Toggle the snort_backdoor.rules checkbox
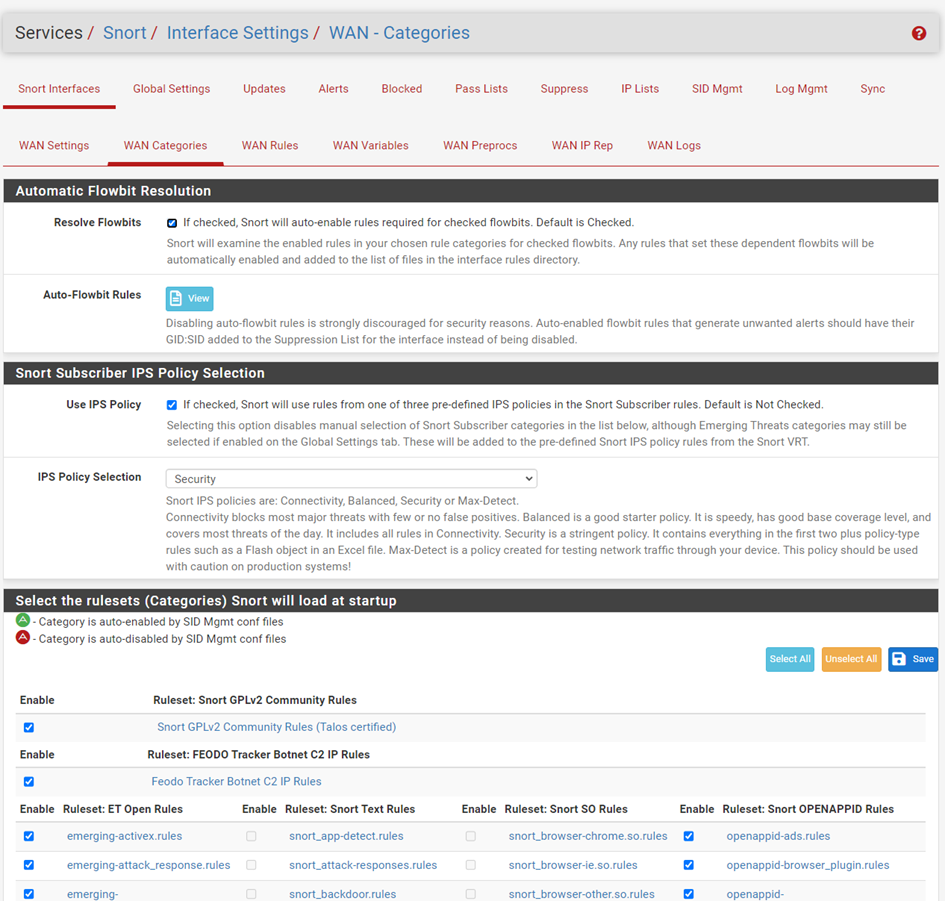This screenshot has width=945, height=901. click(x=251, y=894)
